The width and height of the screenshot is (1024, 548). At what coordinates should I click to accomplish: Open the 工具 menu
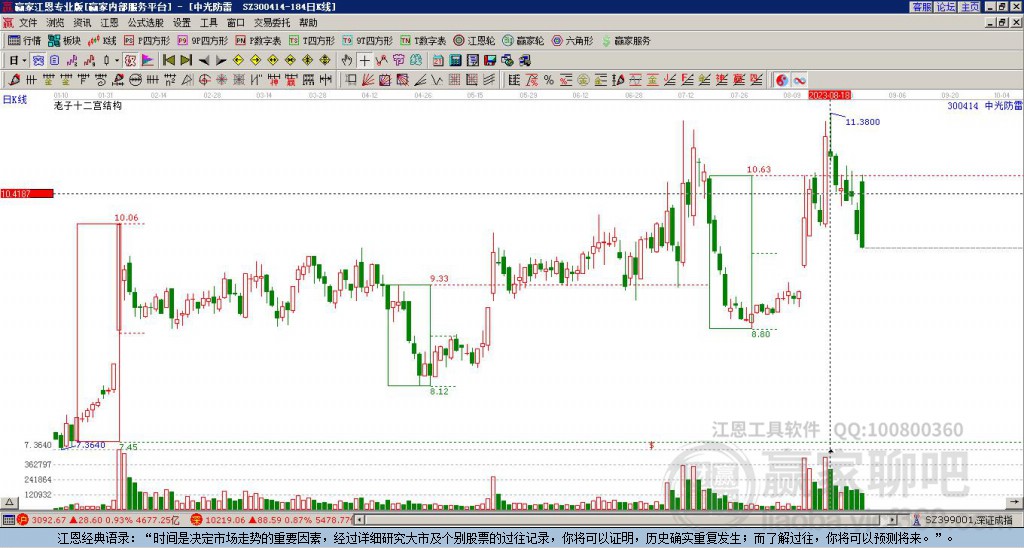209,23
